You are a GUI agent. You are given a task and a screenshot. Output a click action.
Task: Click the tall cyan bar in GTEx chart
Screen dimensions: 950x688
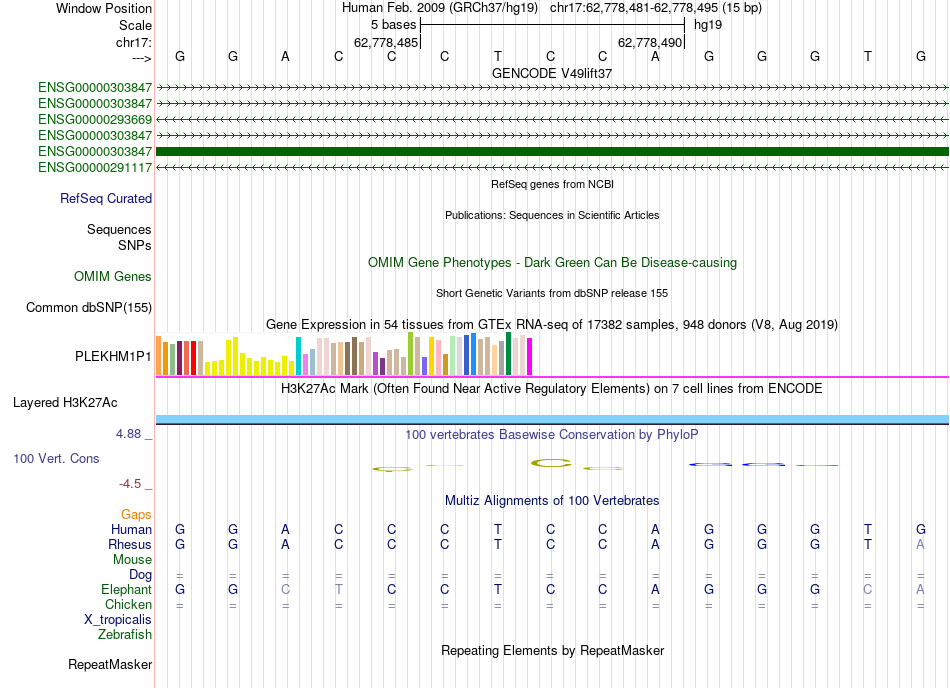[x=298, y=356]
